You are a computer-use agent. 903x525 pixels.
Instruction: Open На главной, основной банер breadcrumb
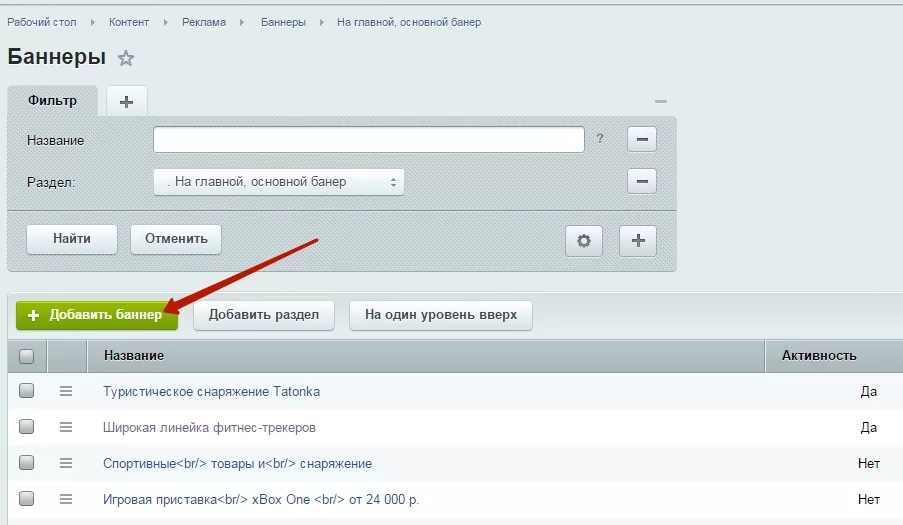click(409, 22)
